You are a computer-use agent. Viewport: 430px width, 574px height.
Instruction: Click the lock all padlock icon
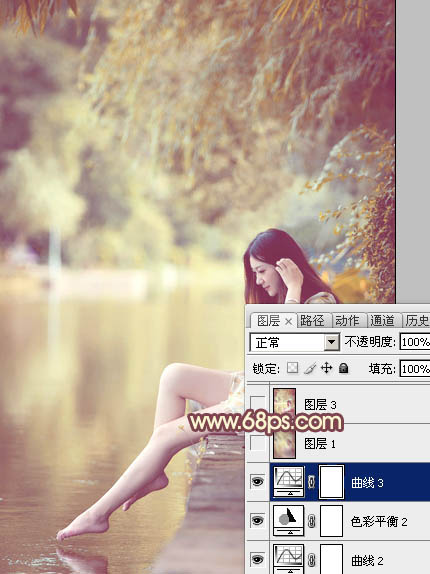[x=343, y=368]
